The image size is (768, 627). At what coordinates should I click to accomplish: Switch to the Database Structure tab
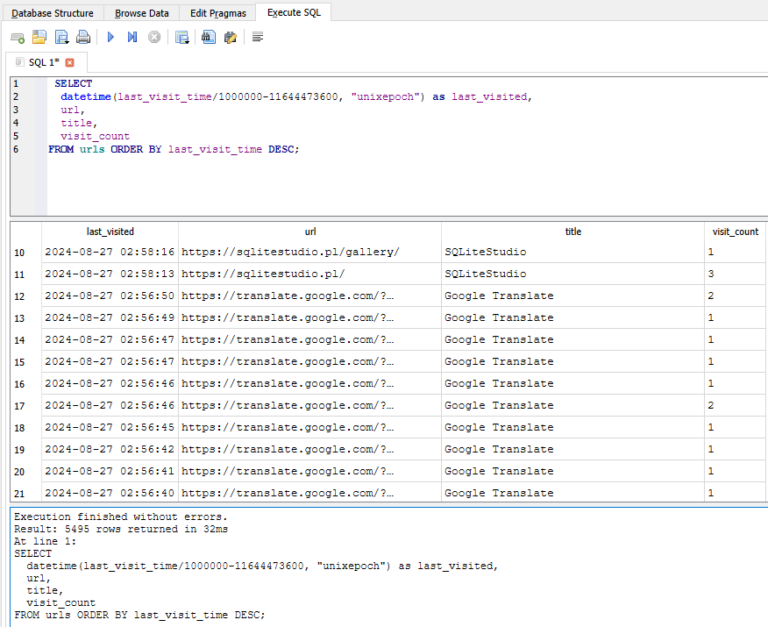(52, 13)
